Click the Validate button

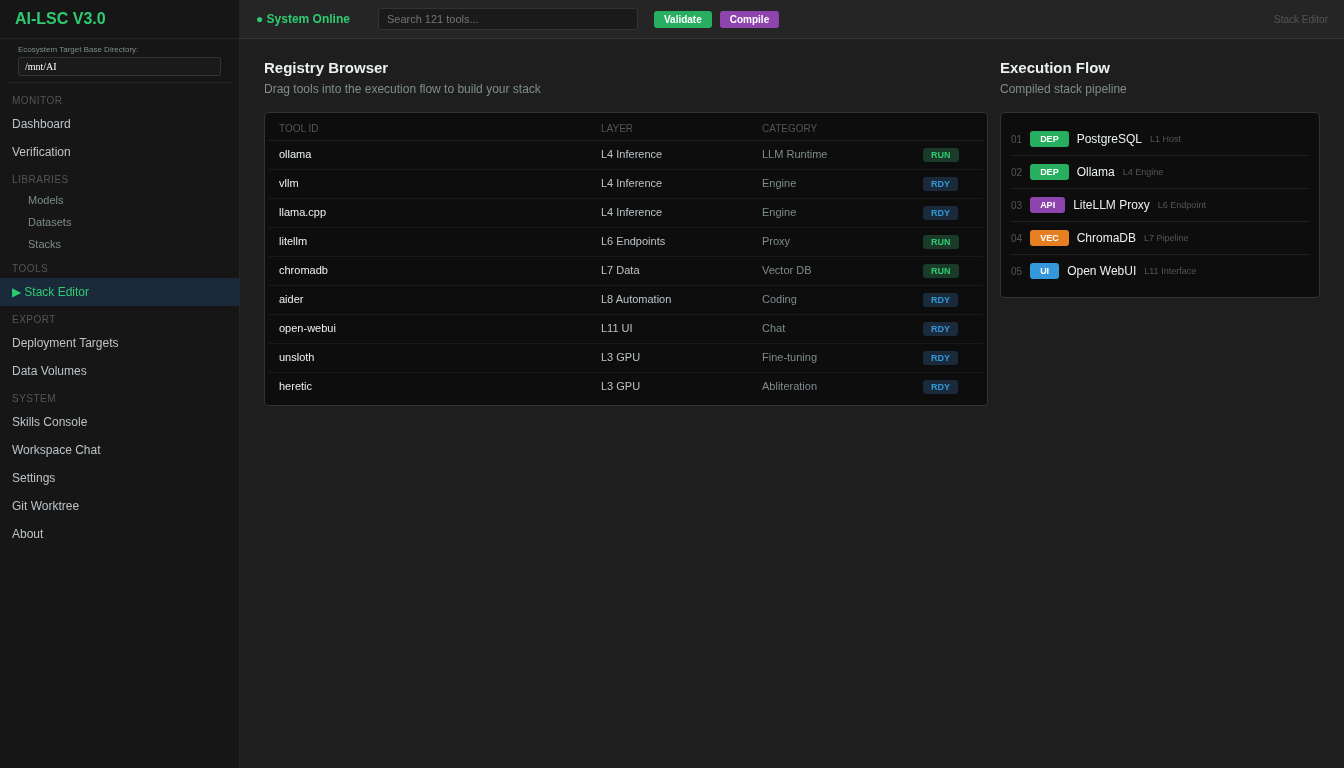[x=683, y=19]
